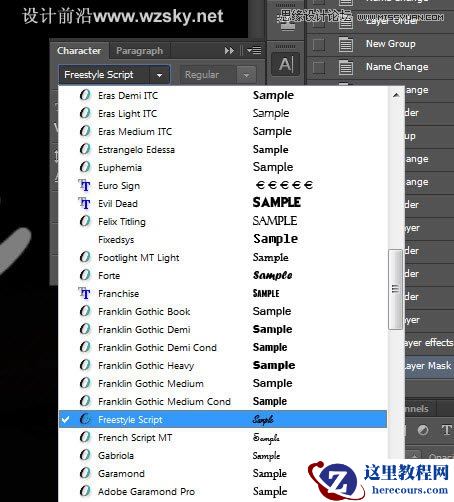Choose the Euphemia font
The height and width of the screenshot is (502, 454).
click(223, 167)
